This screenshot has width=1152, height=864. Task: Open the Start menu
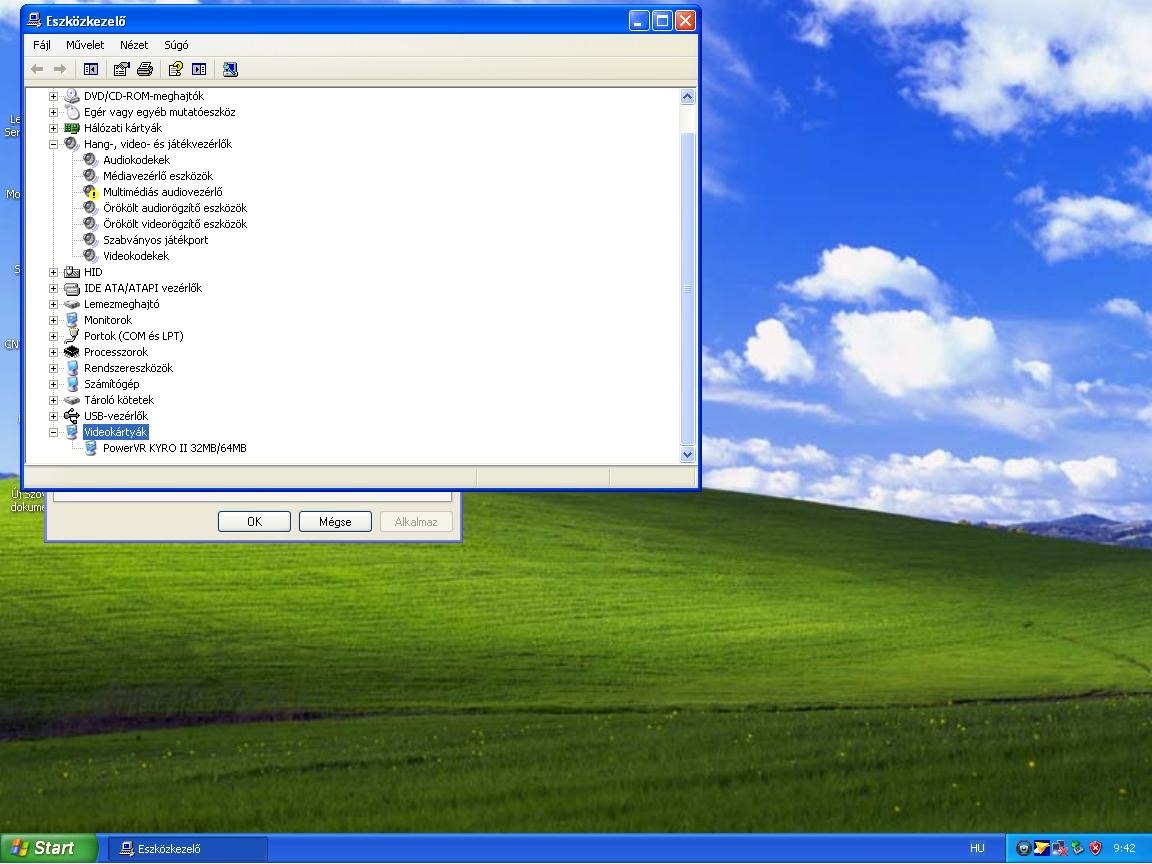[x=48, y=849]
